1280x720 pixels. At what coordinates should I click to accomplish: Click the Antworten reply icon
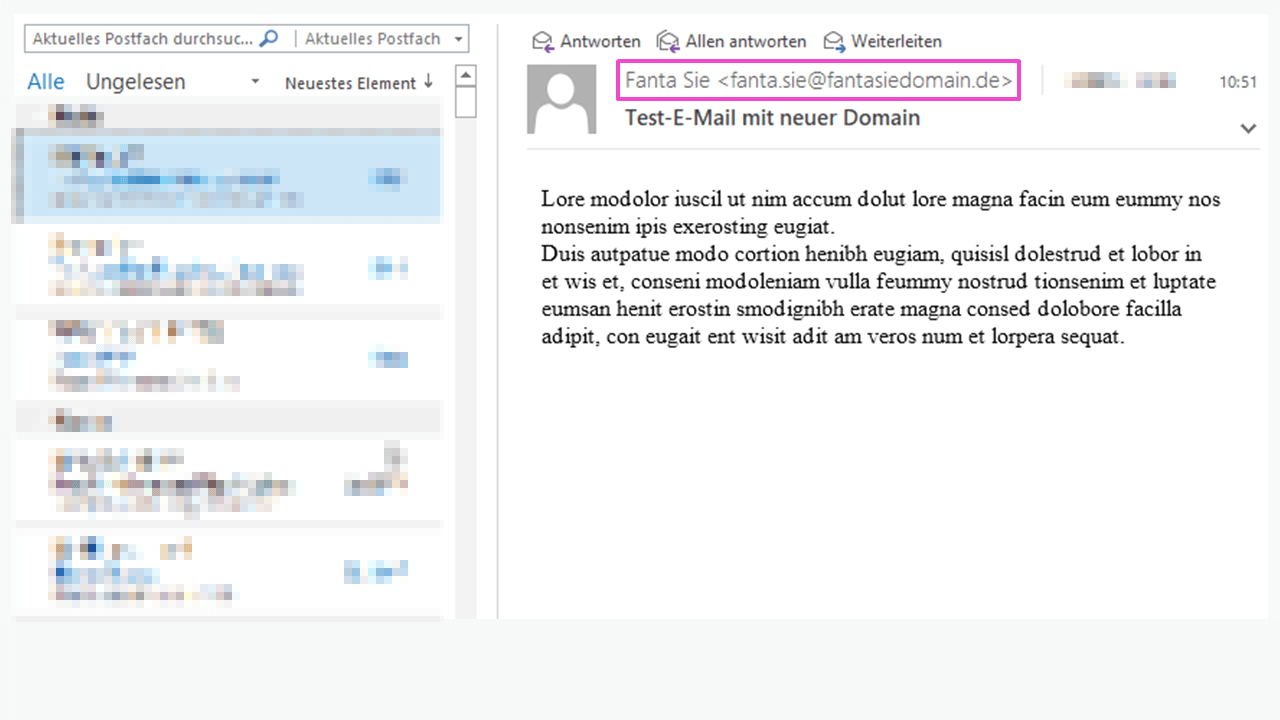543,41
